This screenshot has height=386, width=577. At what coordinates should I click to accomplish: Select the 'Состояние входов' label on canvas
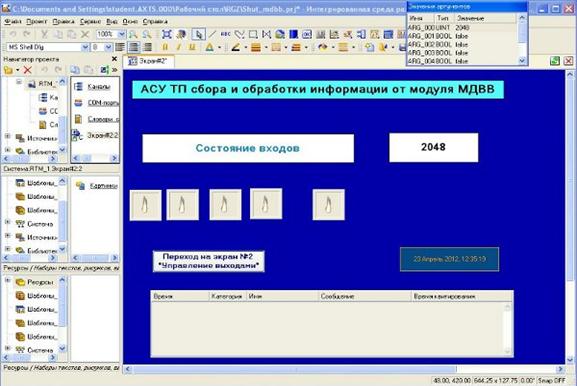248,148
